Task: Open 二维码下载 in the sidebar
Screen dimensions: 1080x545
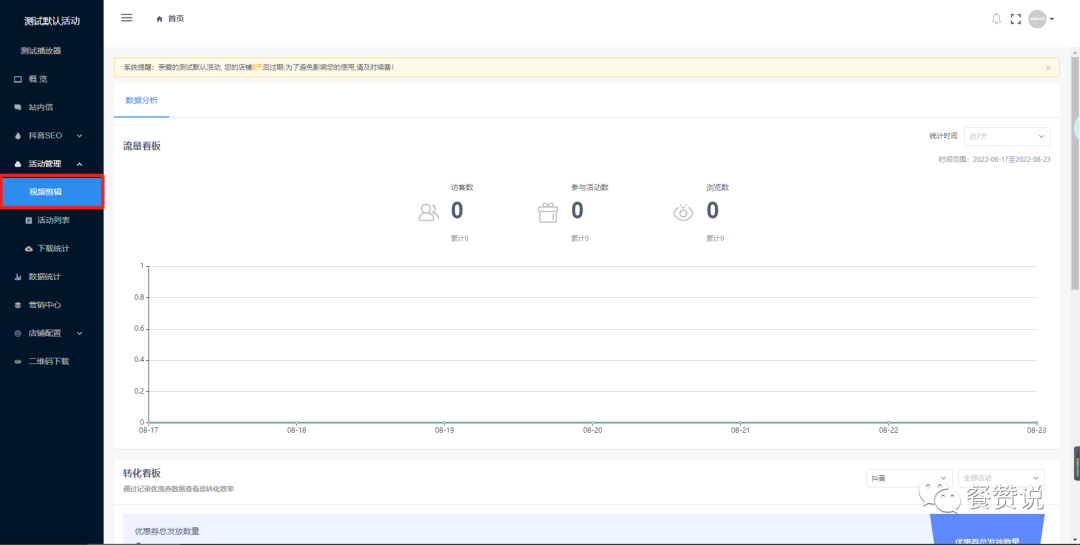Action: tap(52, 362)
